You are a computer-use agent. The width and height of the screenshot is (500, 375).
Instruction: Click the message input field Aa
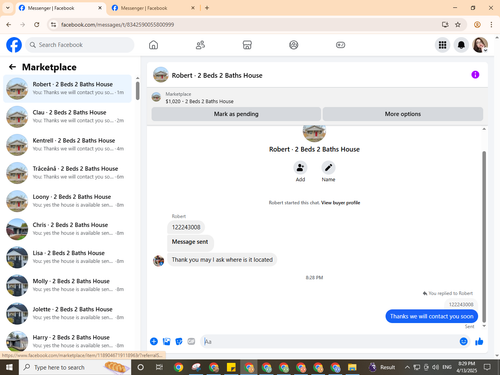[x=330, y=341]
